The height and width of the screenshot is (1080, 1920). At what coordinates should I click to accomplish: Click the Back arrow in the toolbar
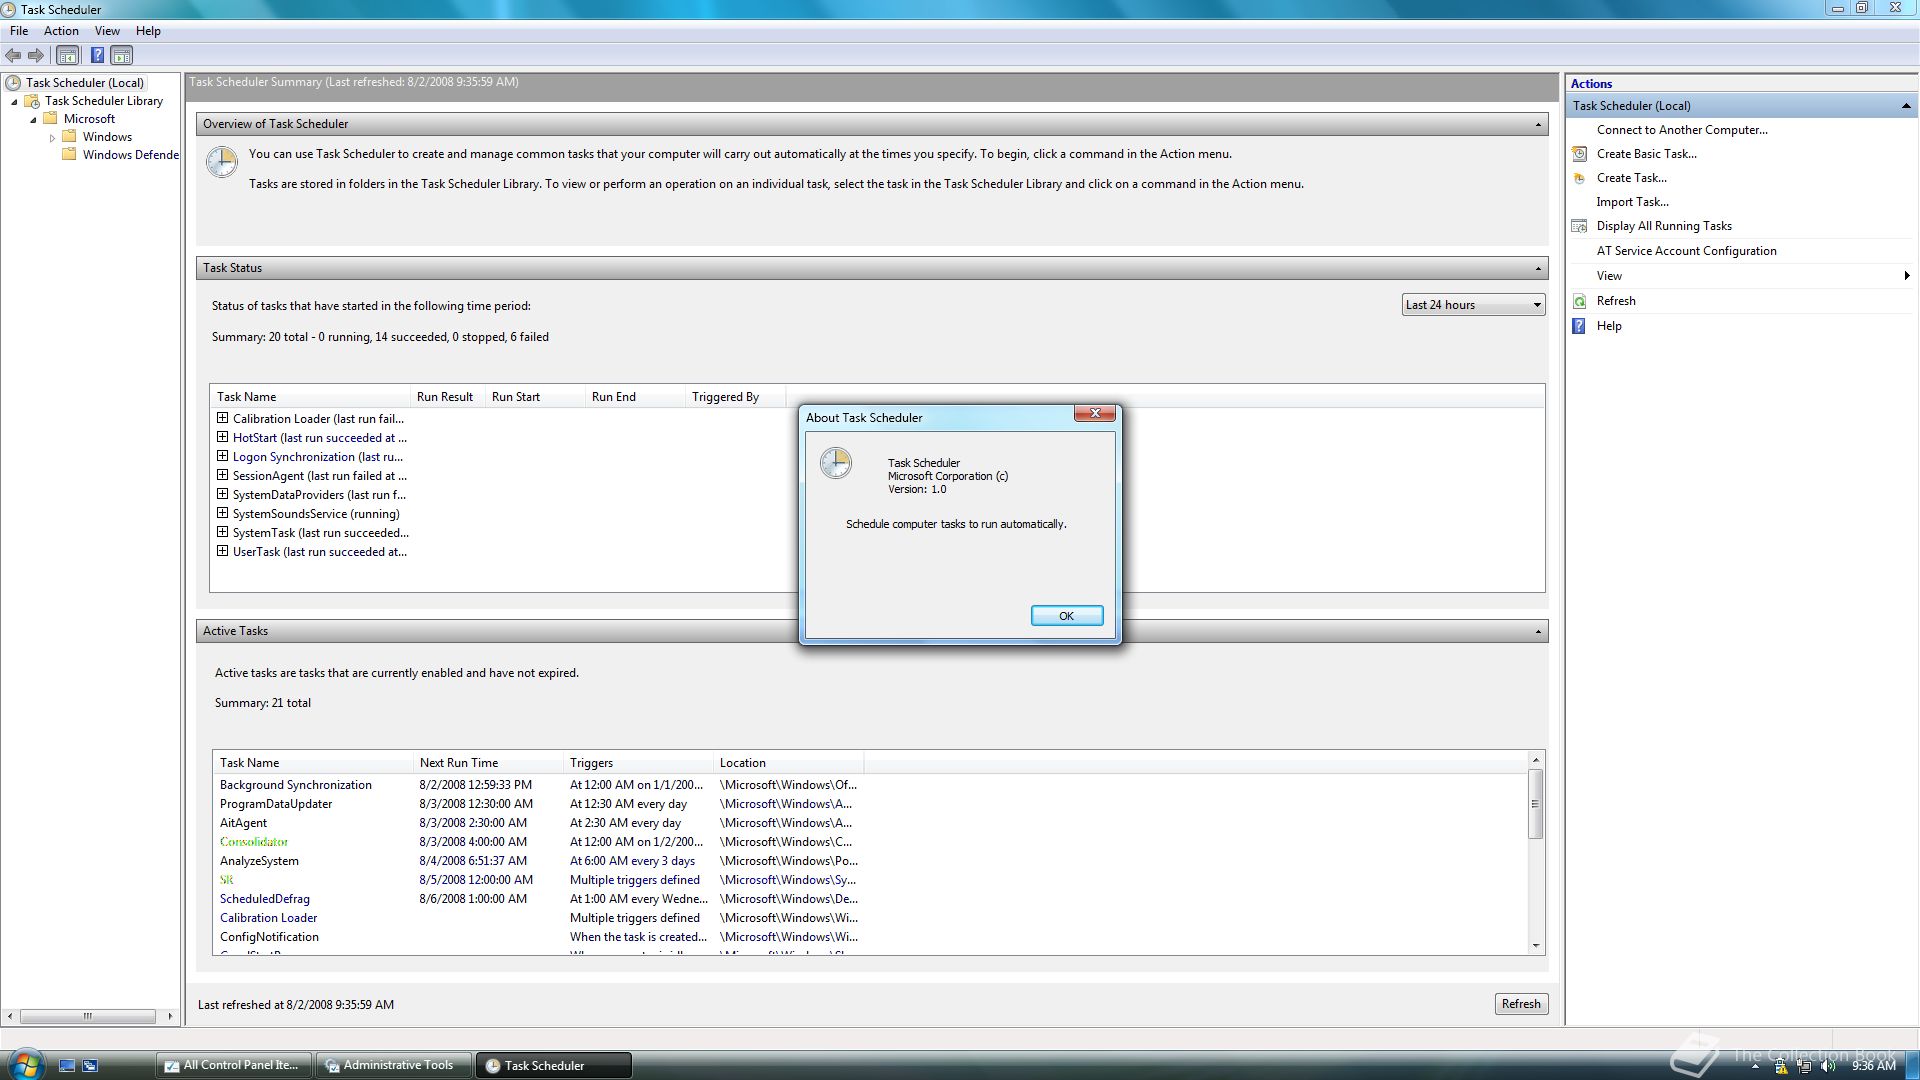(x=13, y=56)
